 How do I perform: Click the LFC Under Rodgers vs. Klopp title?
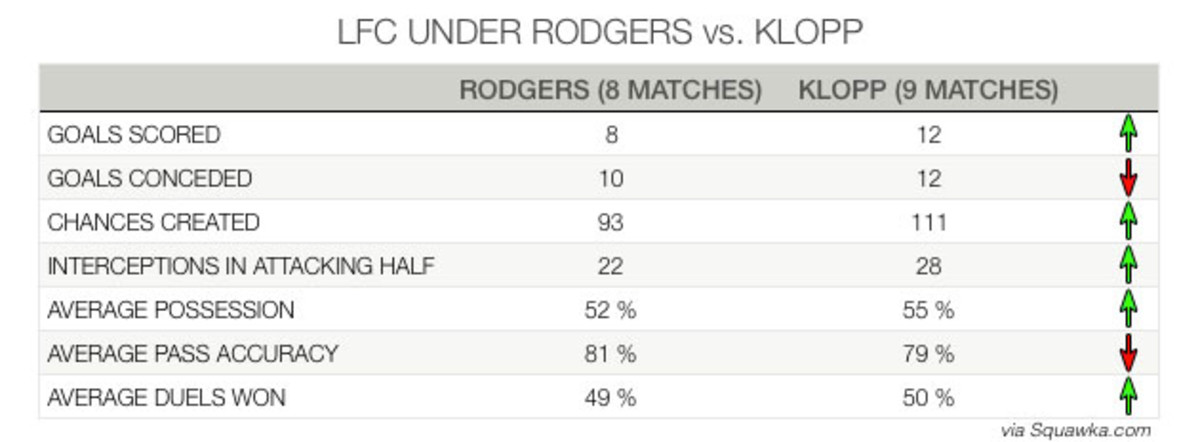[x=600, y=33]
